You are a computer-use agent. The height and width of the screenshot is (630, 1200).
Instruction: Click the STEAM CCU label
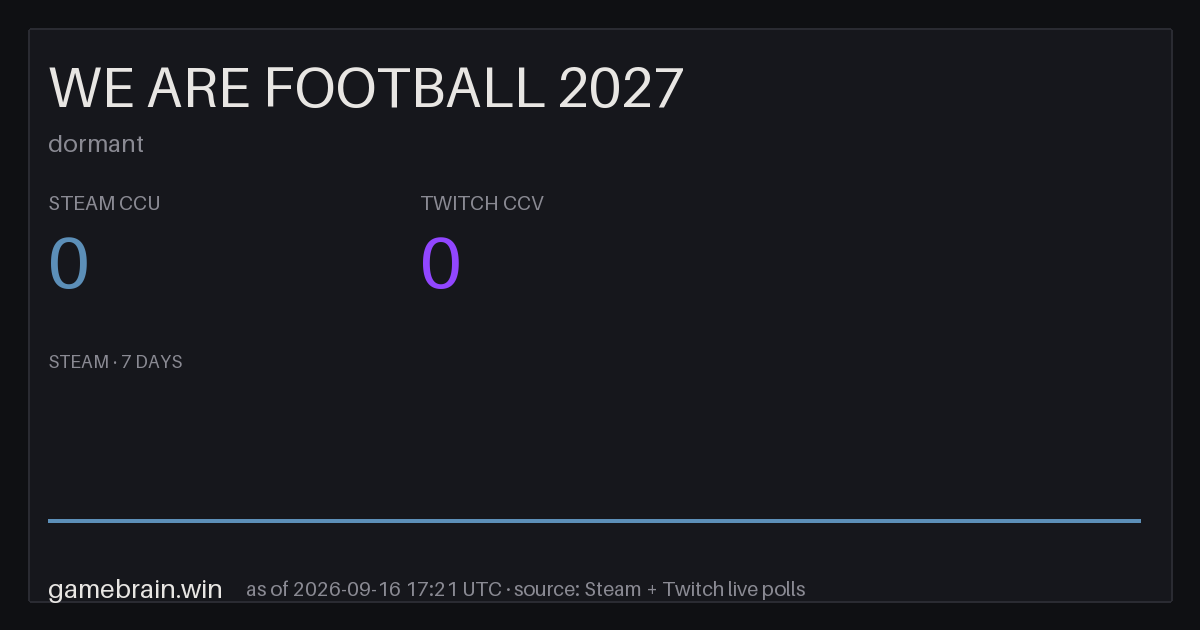coord(104,203)
